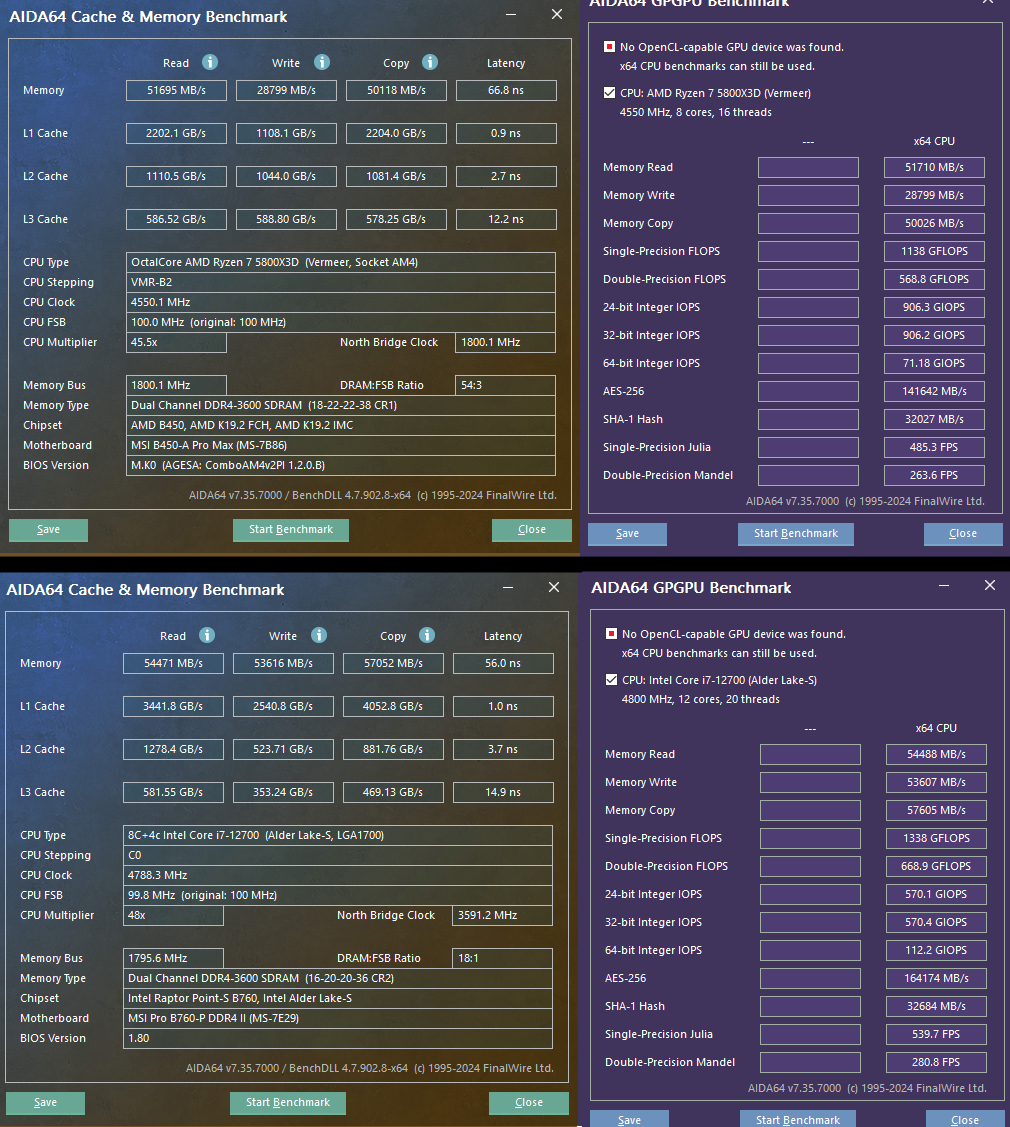
Task: Toggle the AMD Ryzen 7 5800X3D CPU checkbox
Action: coord(610,93)
